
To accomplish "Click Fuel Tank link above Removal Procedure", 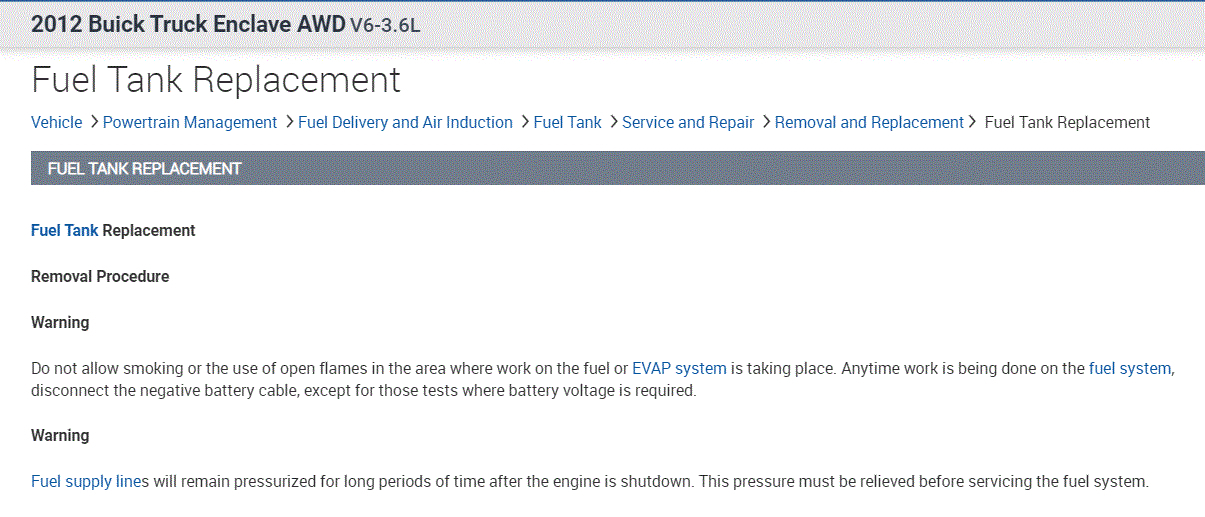I will (x=65, y=230).
